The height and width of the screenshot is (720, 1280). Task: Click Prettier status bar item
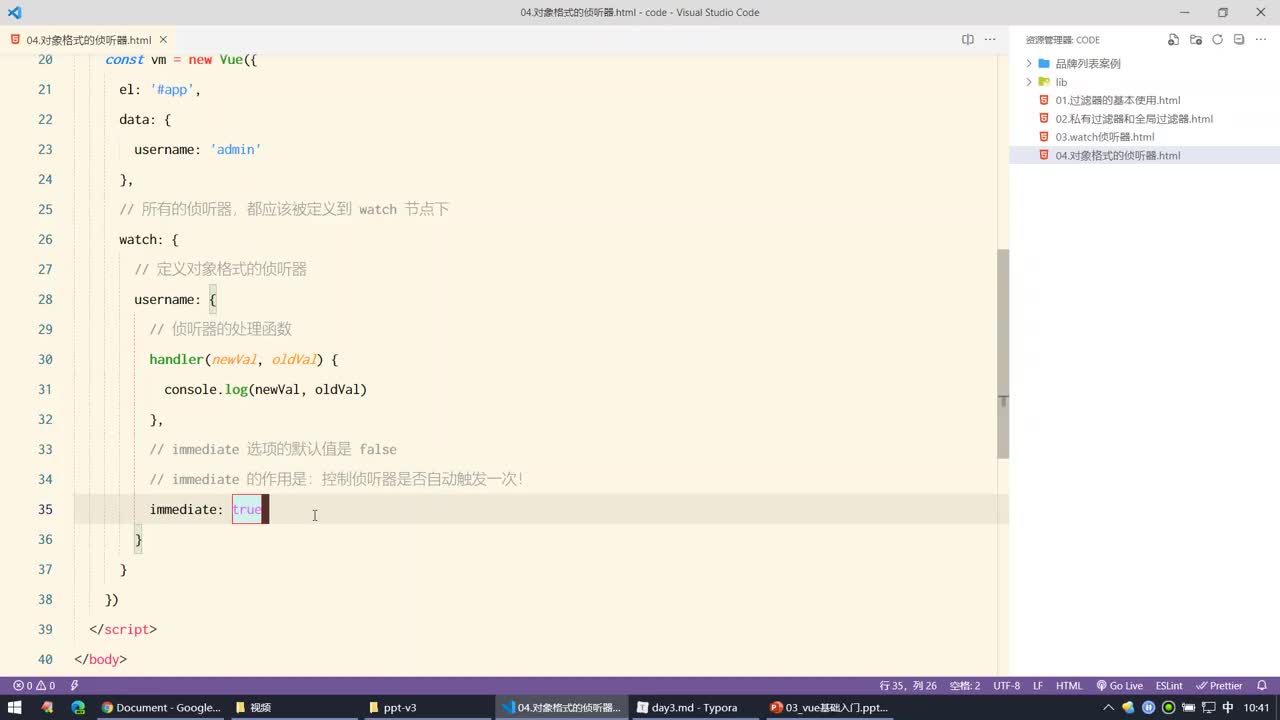[x=1220, y=686]
